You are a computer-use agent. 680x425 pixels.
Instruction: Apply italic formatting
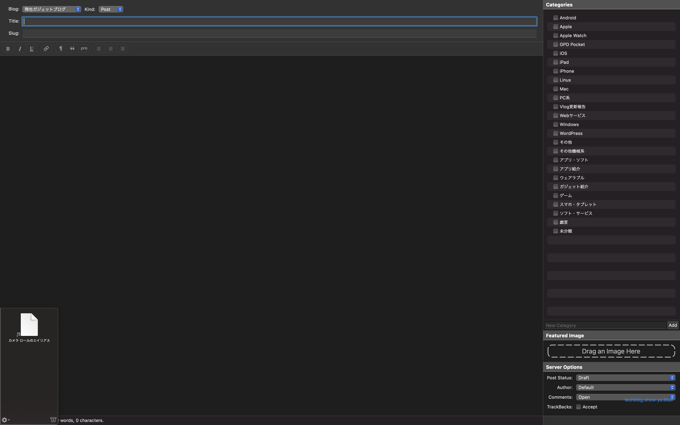click(20, 48)
